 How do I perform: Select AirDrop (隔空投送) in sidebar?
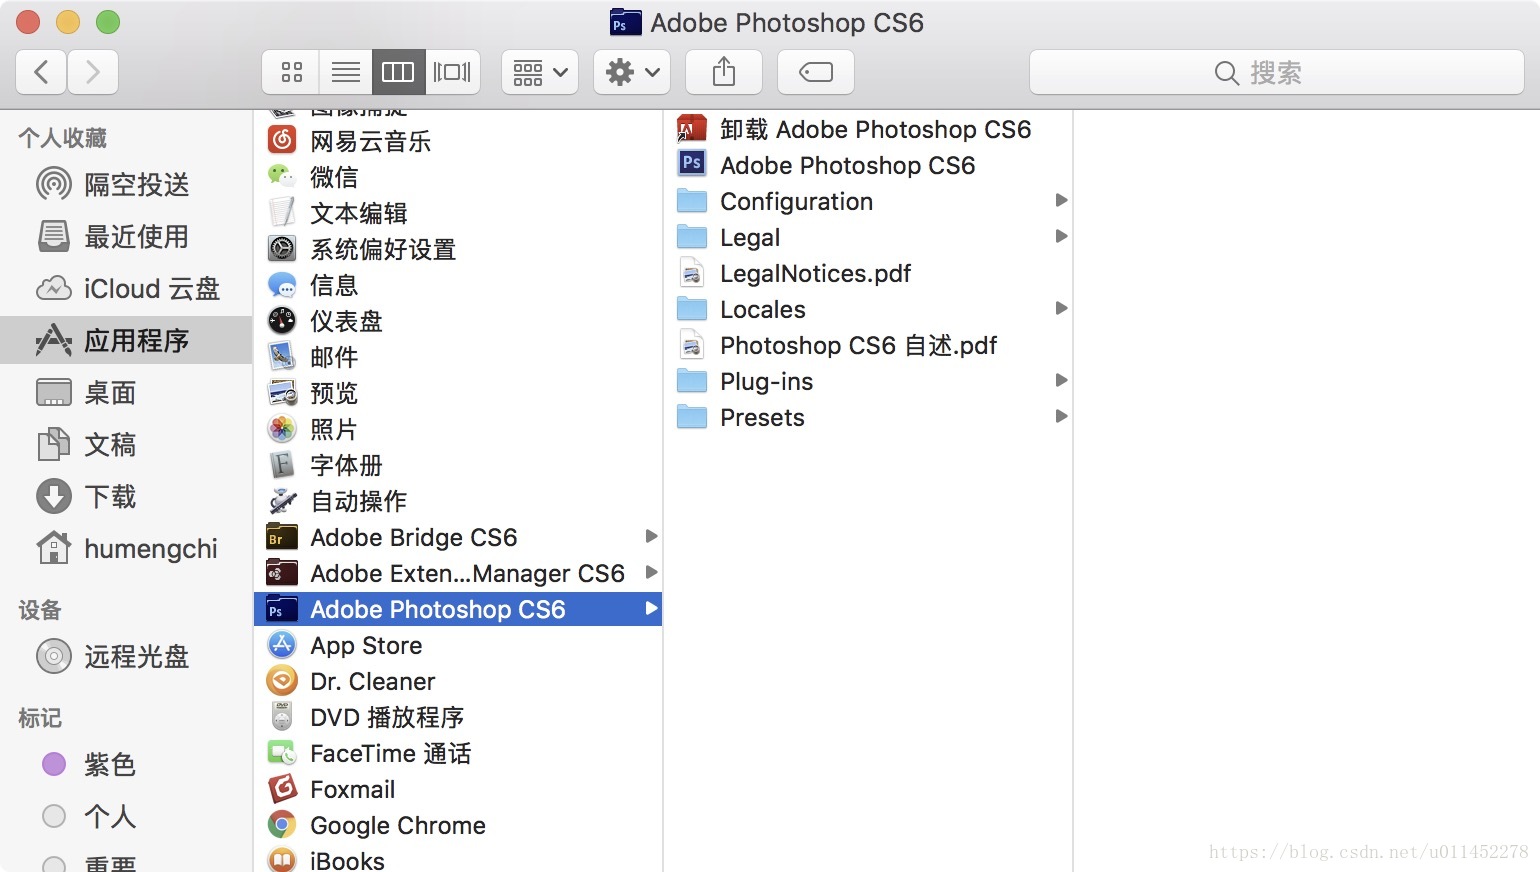click(x=126, y=184)
